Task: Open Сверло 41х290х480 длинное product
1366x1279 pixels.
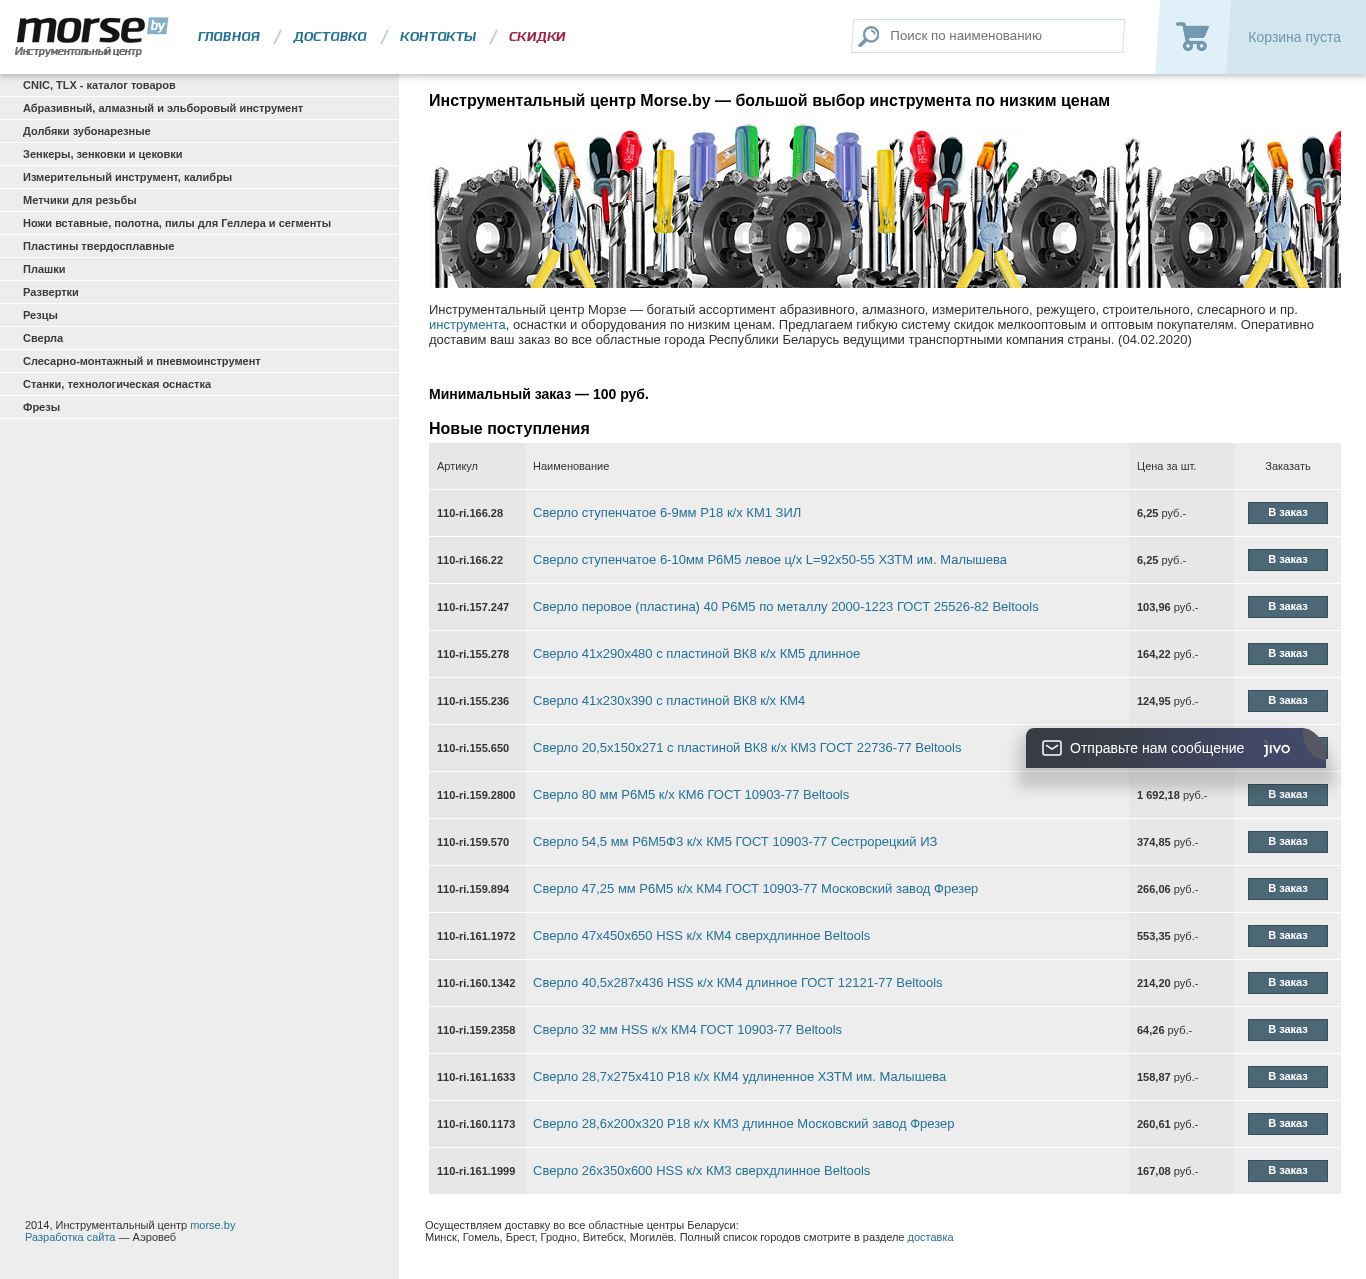Action: [x=696, y=654]
